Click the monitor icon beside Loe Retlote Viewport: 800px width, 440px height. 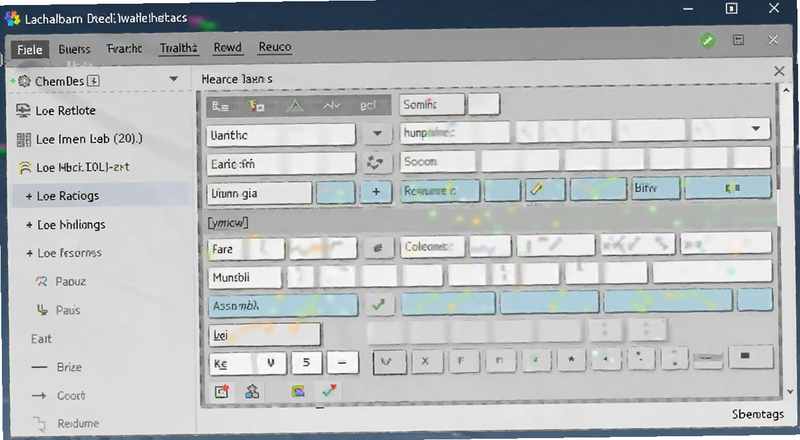(23, 110)
